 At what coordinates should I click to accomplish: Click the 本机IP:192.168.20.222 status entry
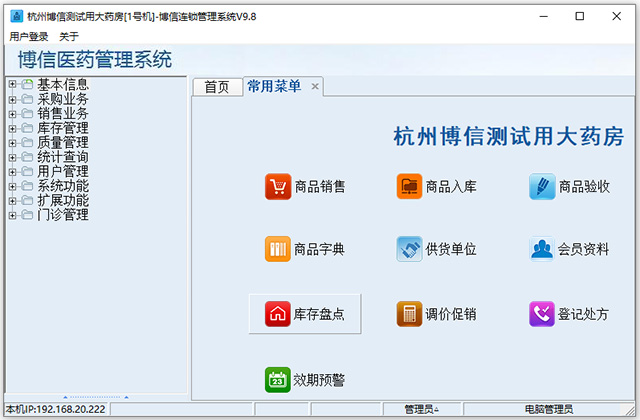point(56,409)
